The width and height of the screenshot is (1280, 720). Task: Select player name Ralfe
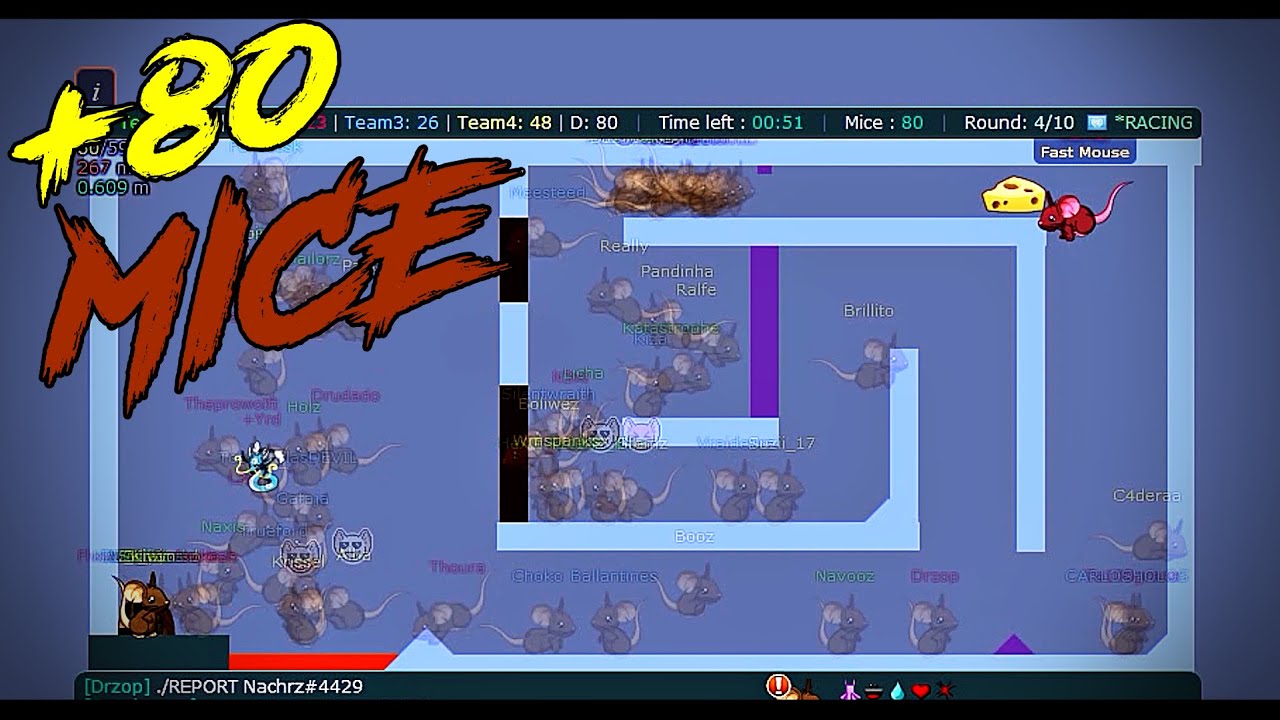point(696,290)
